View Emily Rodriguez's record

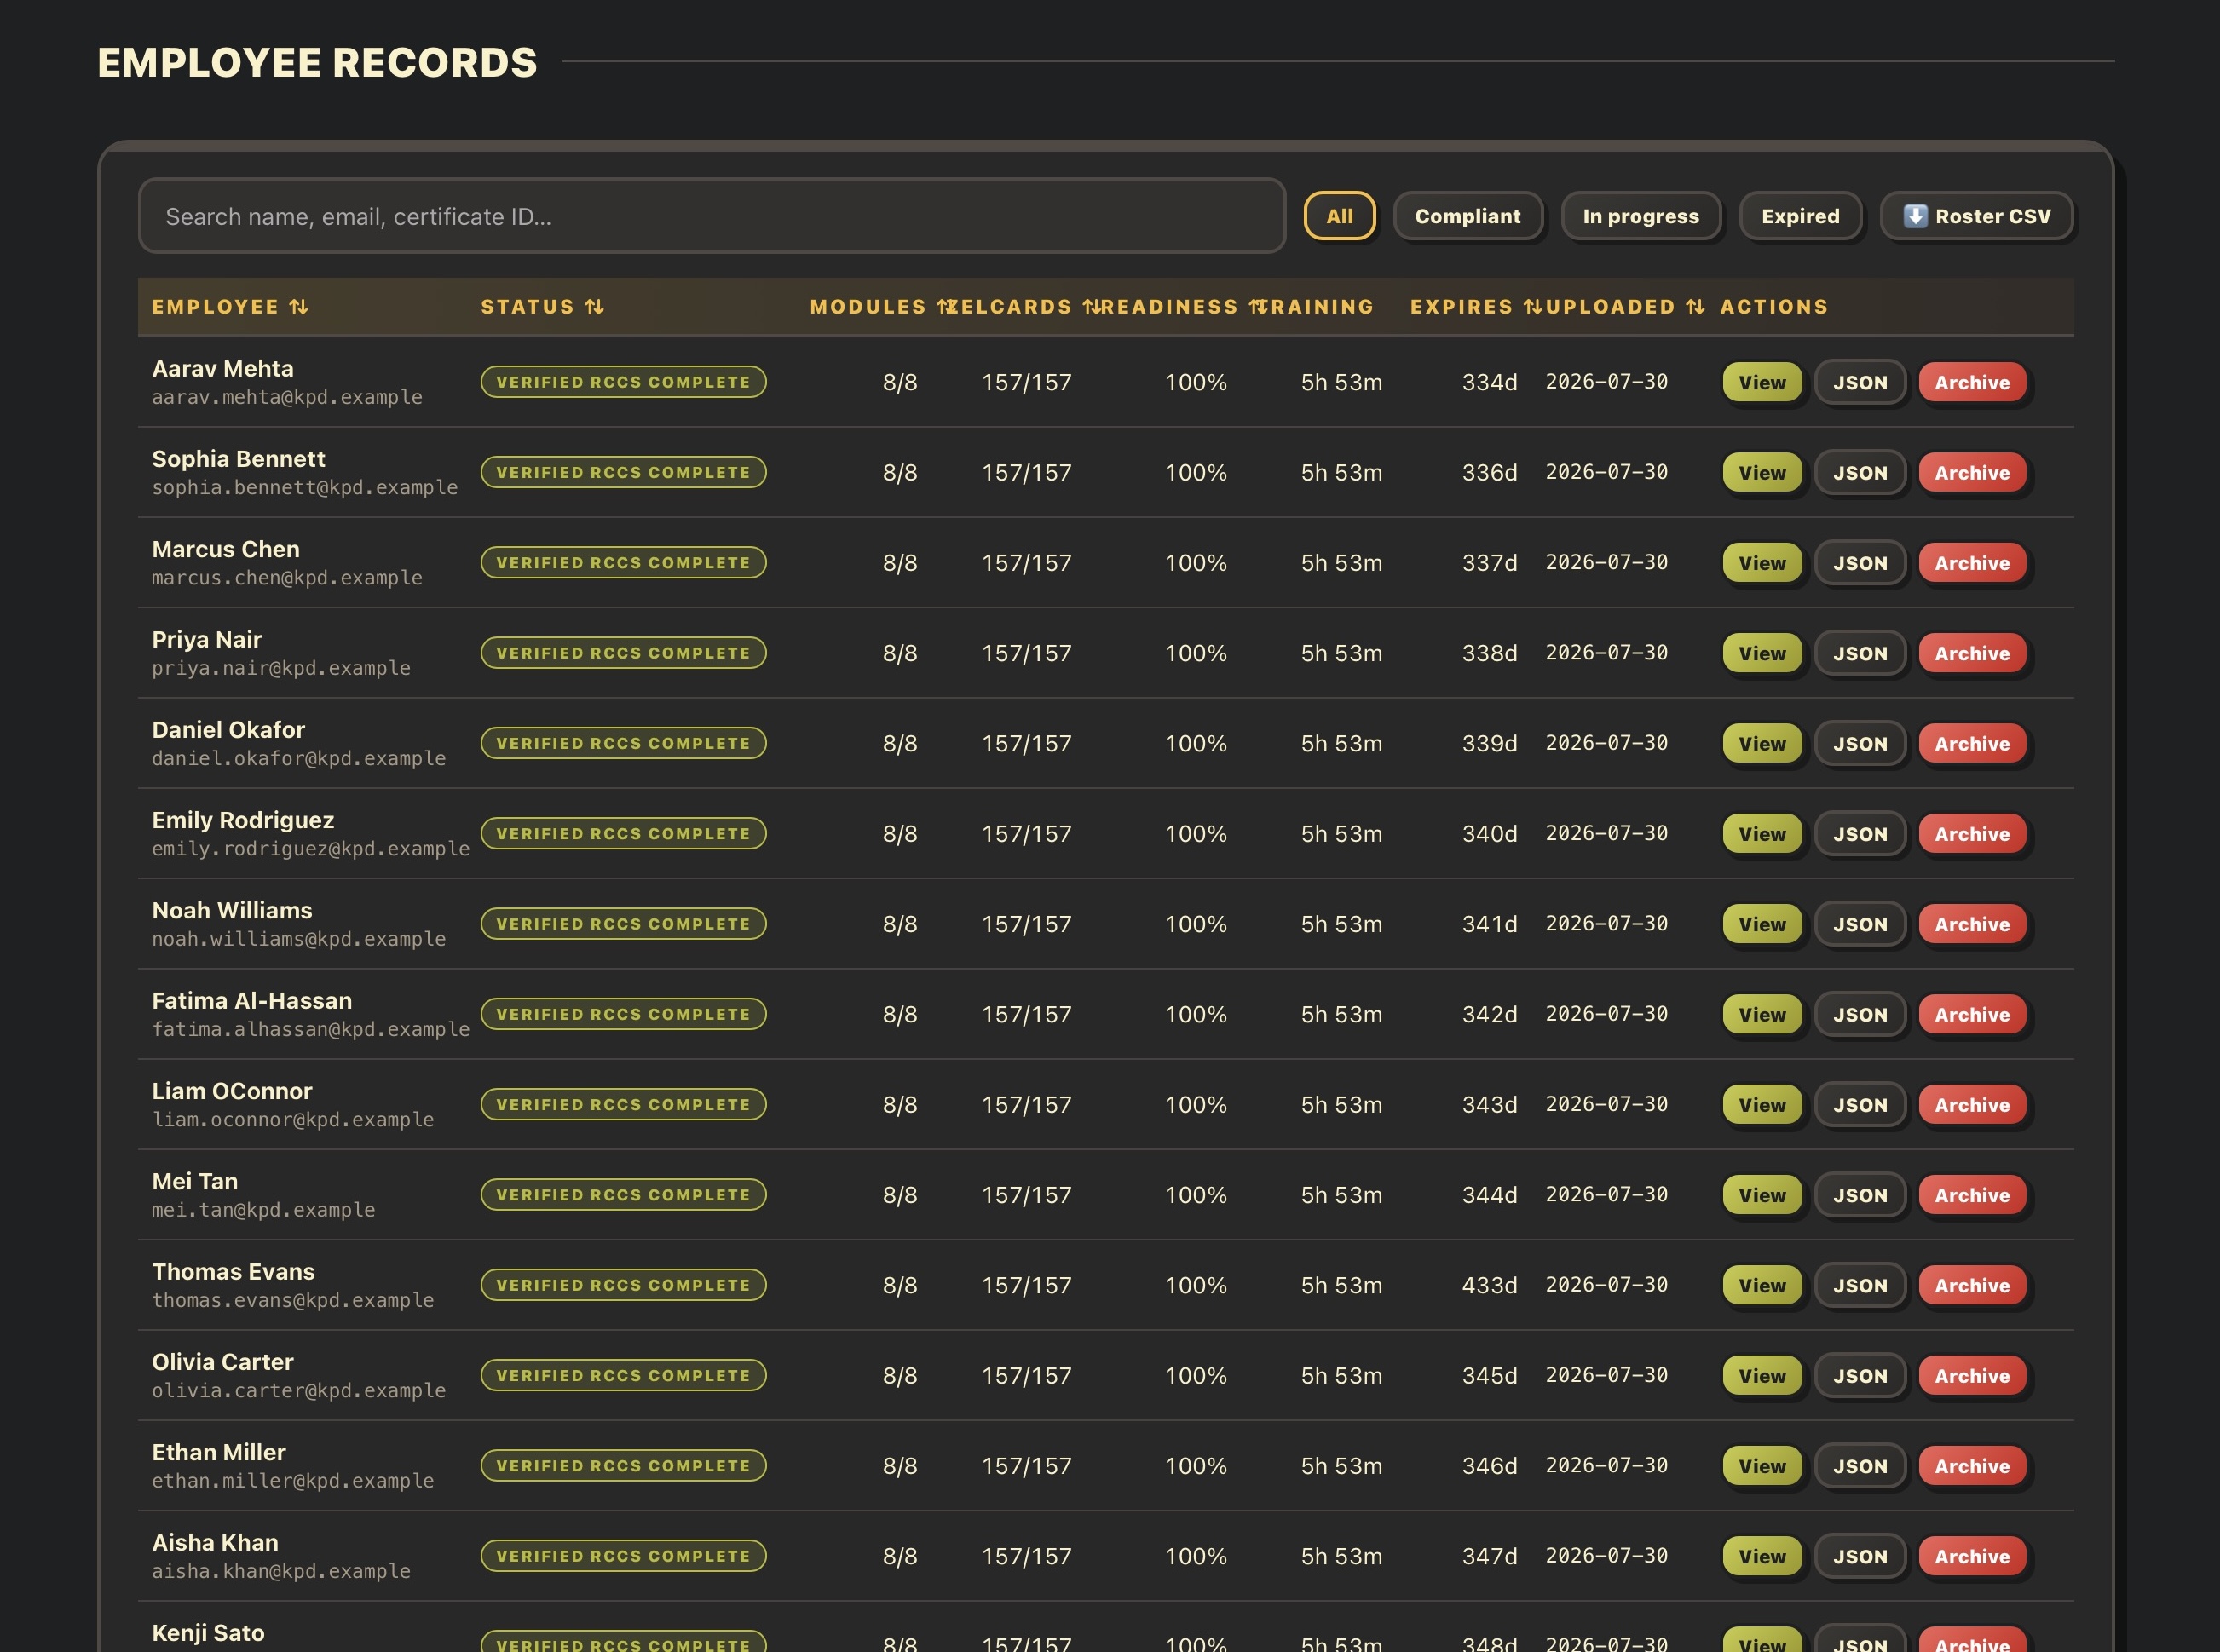click(1762, 834)
